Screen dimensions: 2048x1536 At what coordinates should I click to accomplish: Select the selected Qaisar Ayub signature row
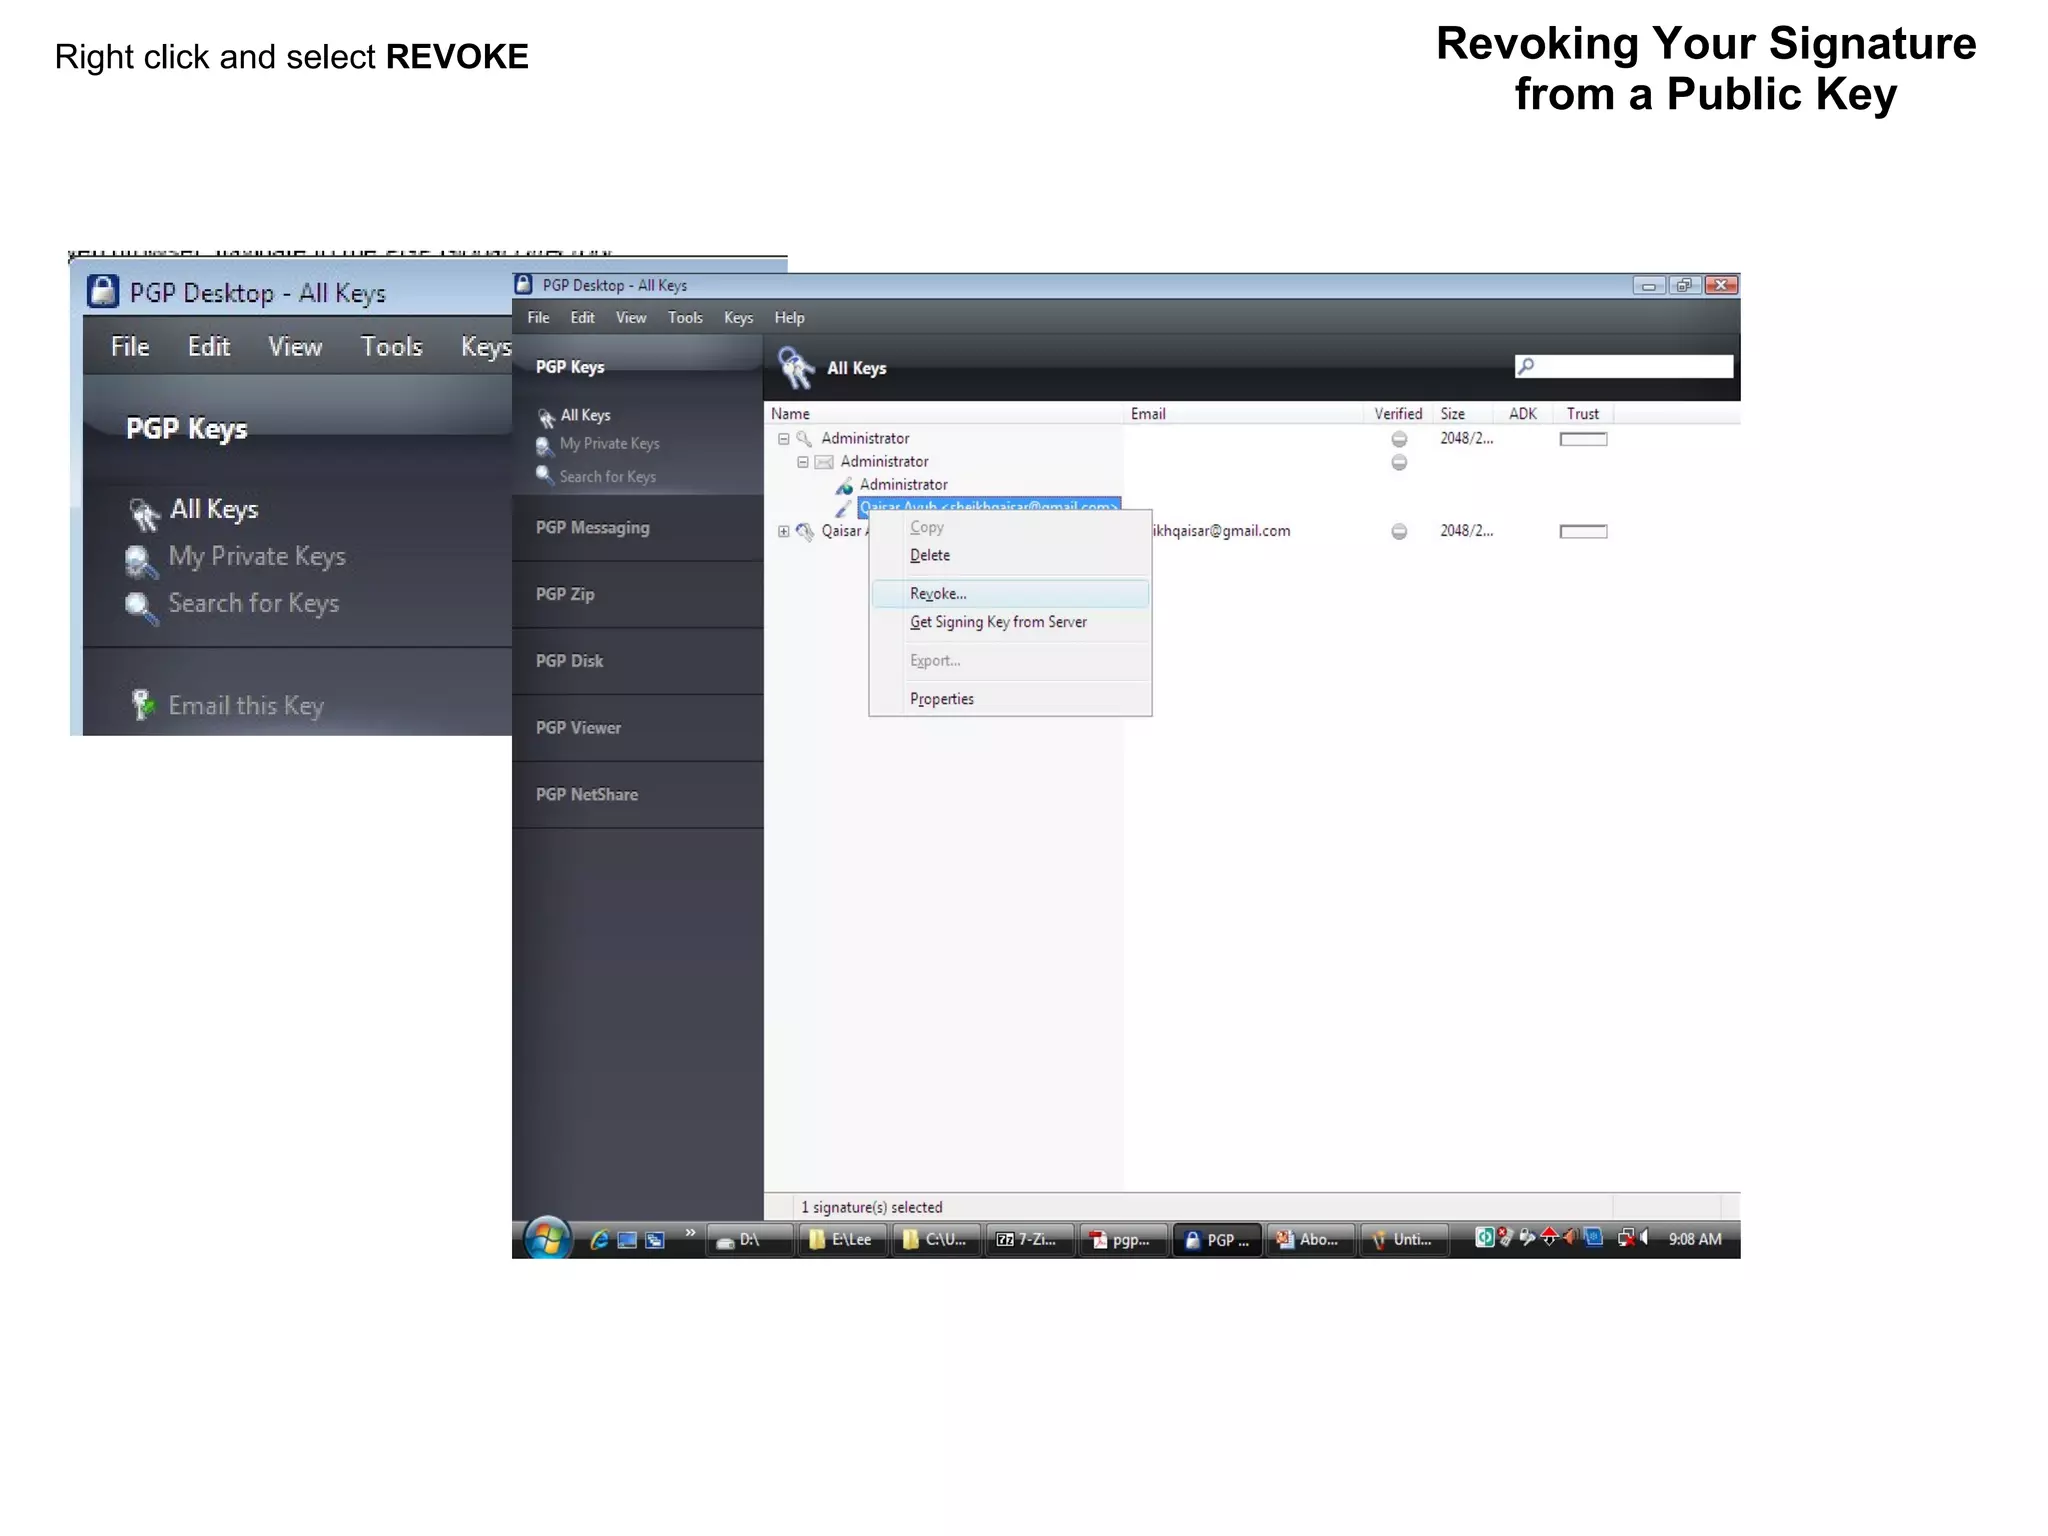pyautogui.click(x=989, y=506)
